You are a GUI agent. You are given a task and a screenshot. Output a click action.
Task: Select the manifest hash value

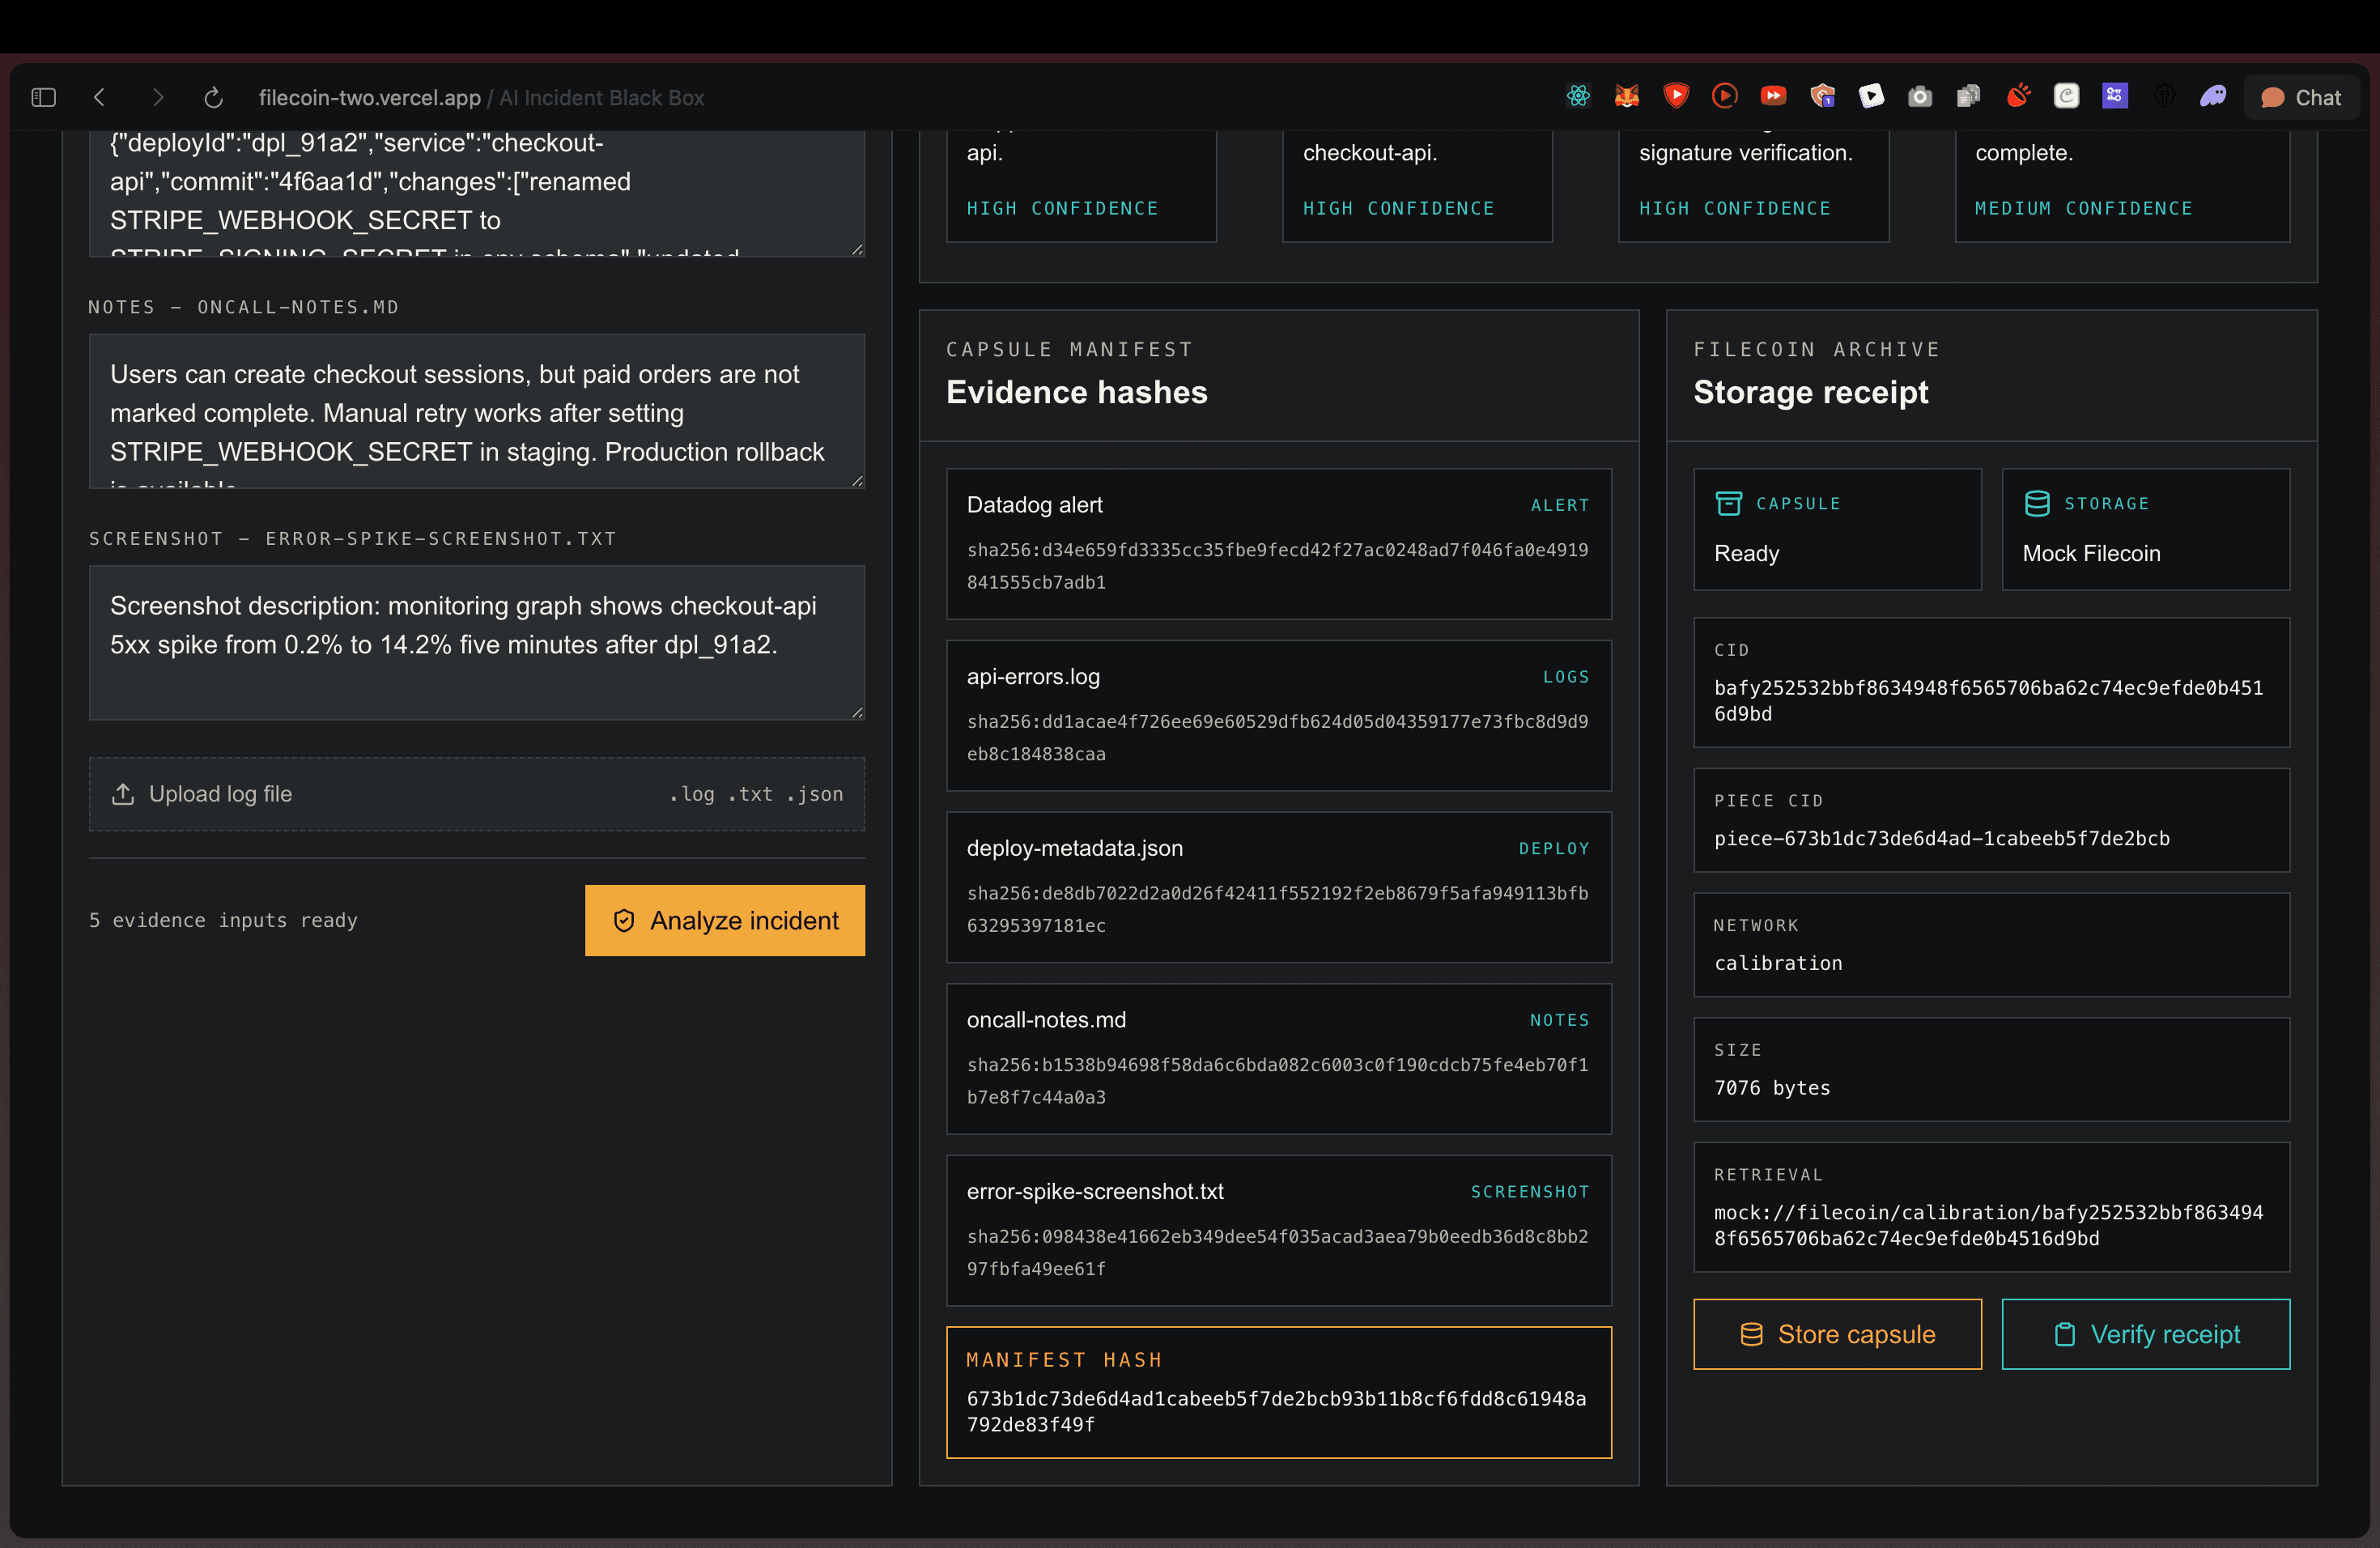tap(1276, 1411)
